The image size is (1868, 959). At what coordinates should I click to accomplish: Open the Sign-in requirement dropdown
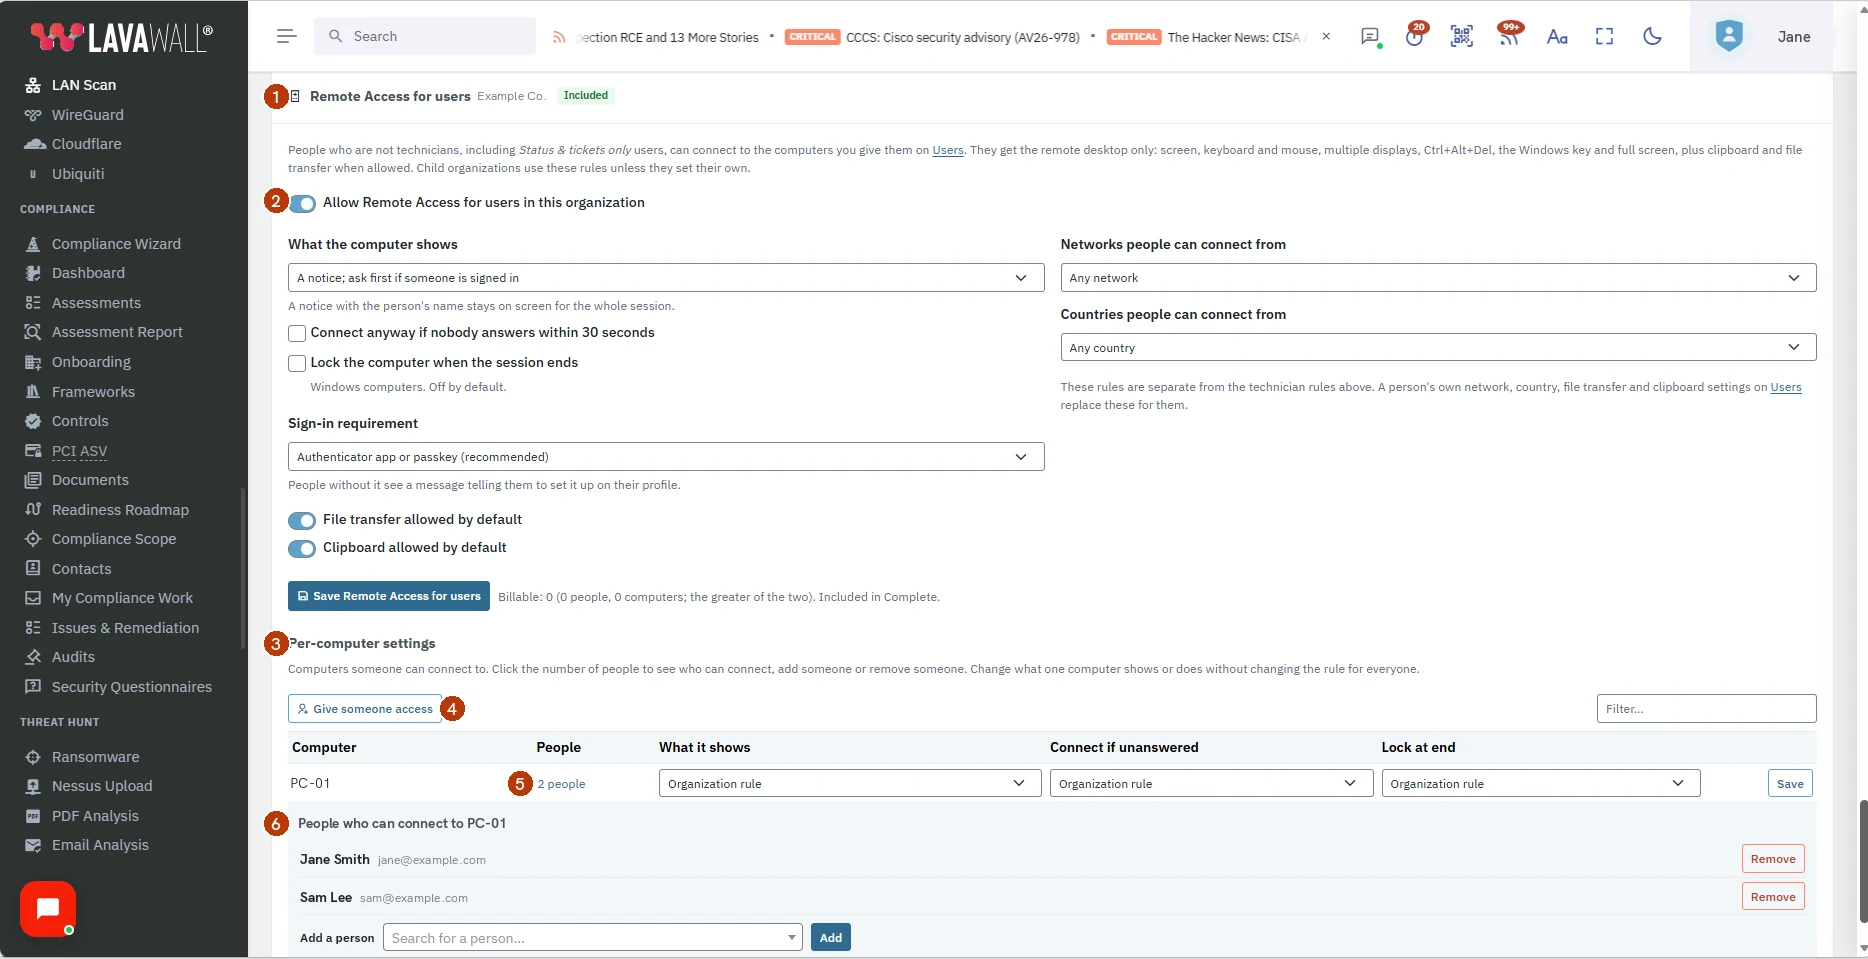pos(666,457)
